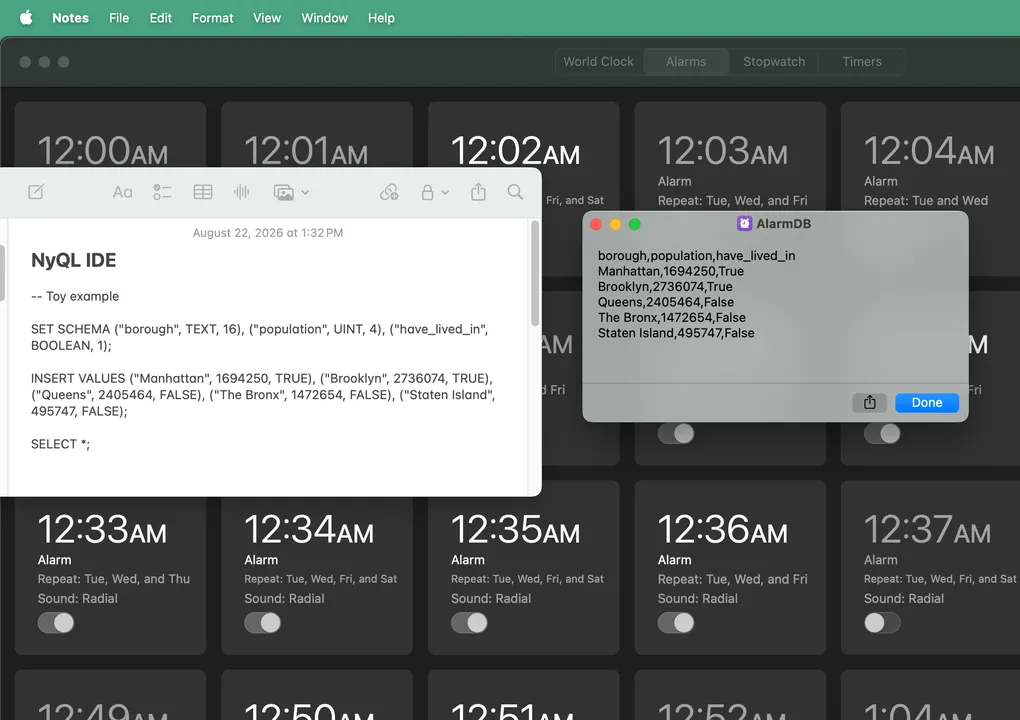Click the INSERT VALUES statement text
Screen dimensions: 1020x720
click(x=263, y=395)
